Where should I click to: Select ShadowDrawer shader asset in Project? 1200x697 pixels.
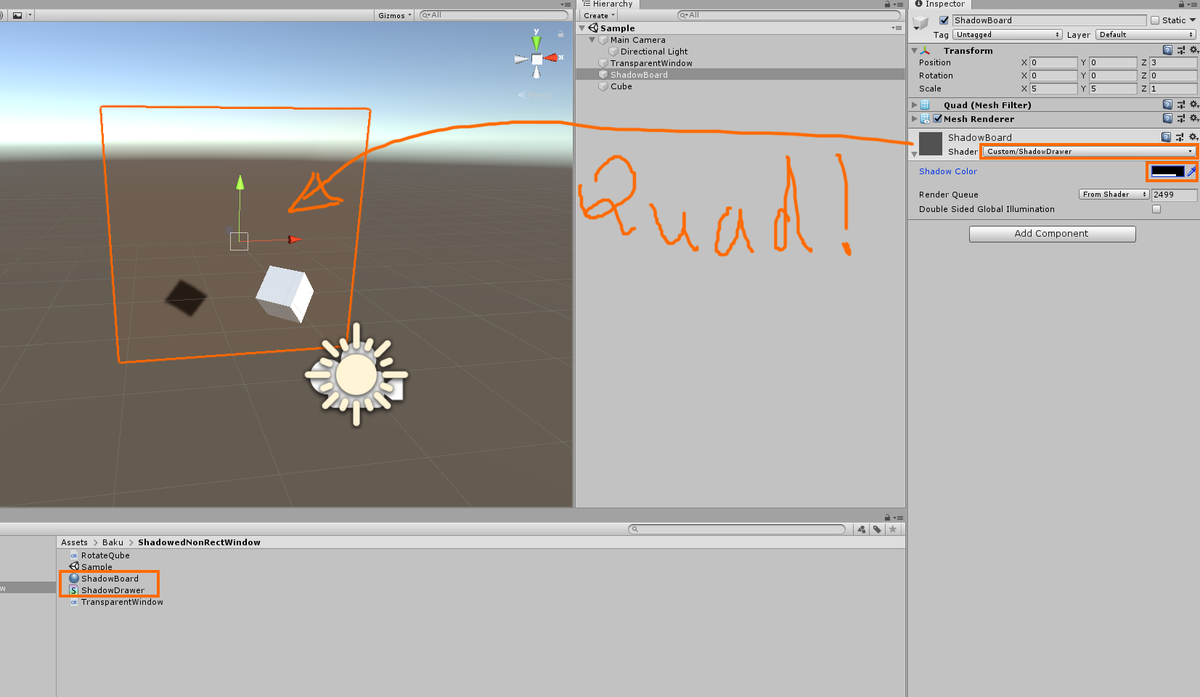pyautogui.click(x=112, y=590)
